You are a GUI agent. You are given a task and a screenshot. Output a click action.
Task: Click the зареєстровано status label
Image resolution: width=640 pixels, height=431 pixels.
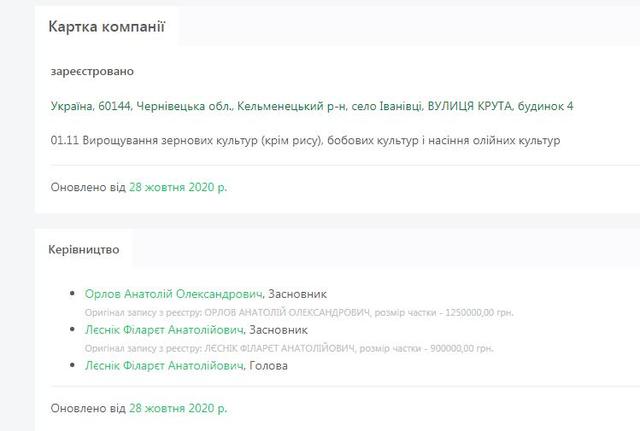click(92, 72)
